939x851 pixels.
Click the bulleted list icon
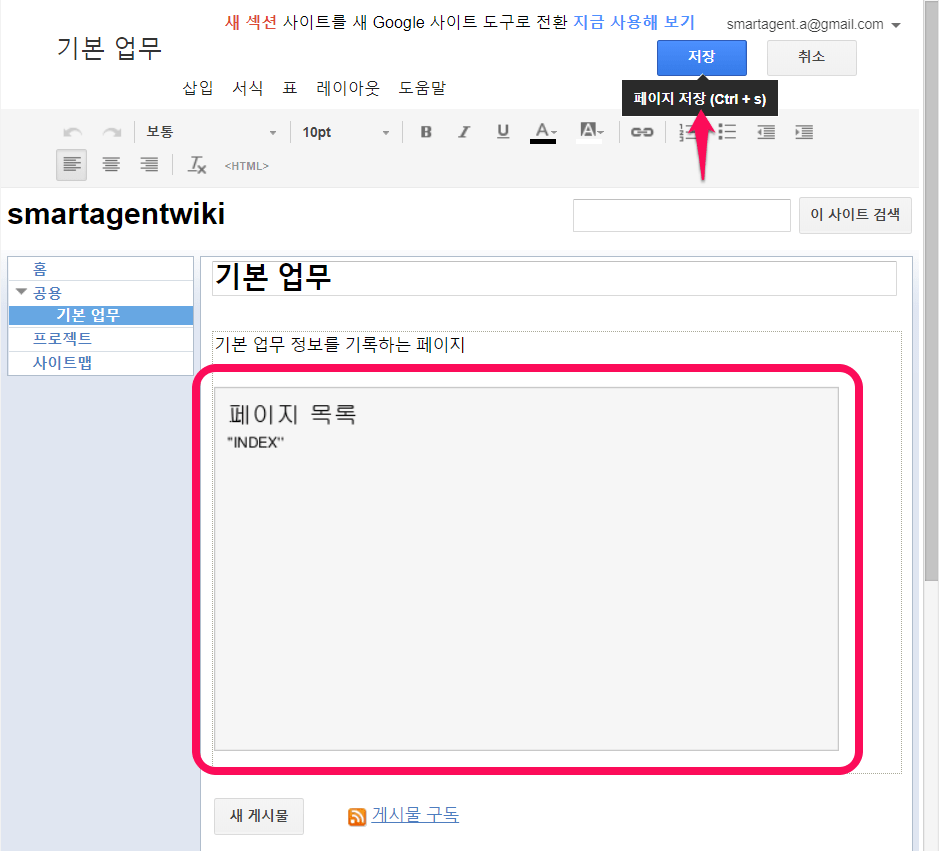coord(728,132)
